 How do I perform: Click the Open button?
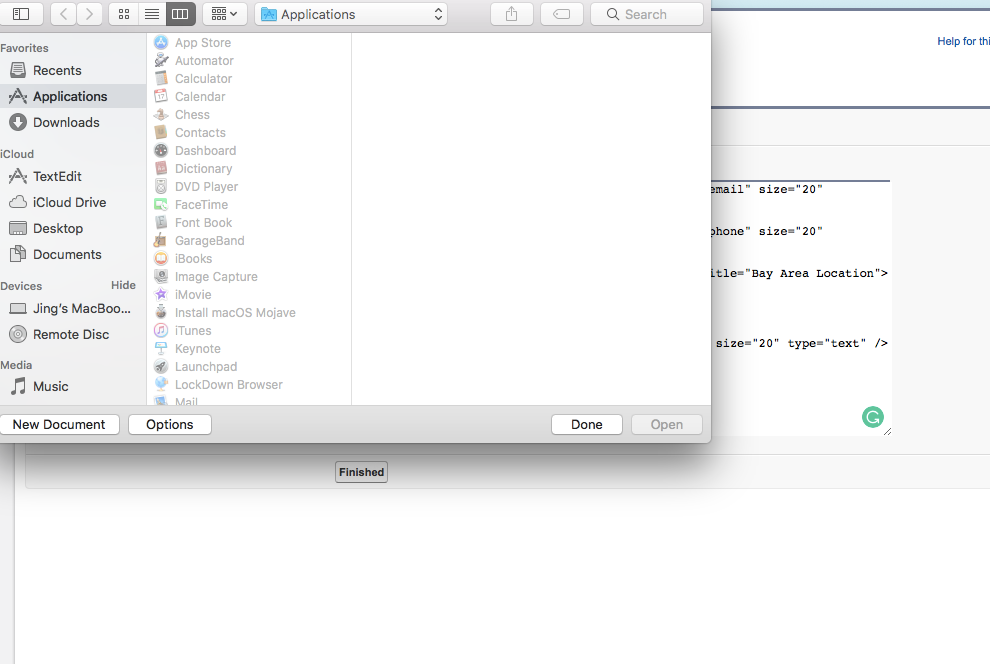coord(667,424)
